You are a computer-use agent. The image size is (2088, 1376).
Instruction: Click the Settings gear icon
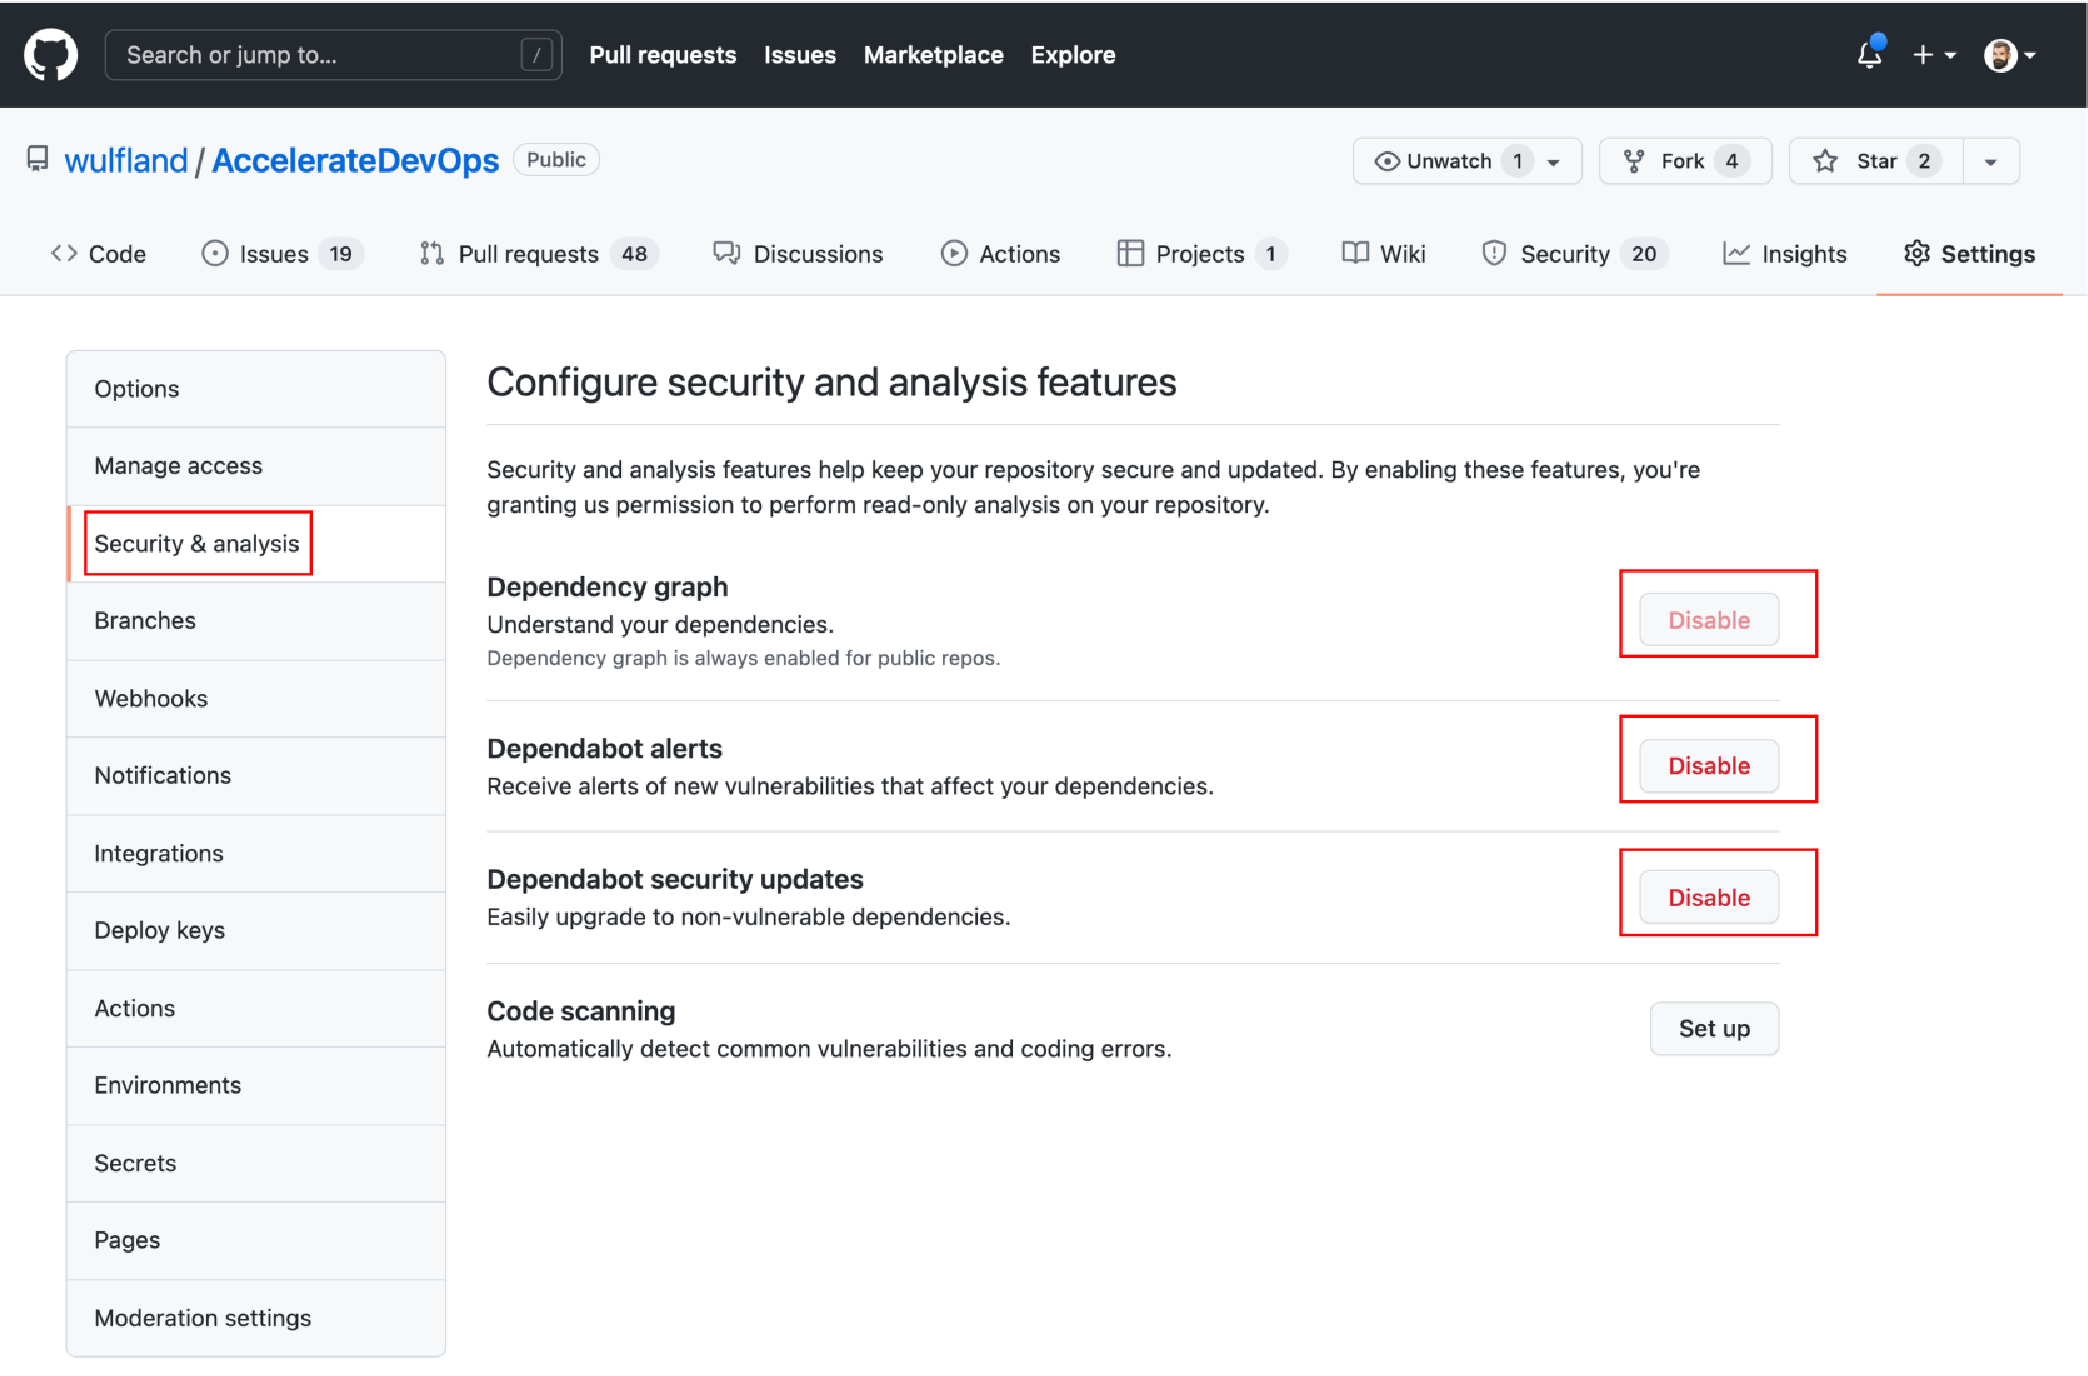tap(1917, 253)
